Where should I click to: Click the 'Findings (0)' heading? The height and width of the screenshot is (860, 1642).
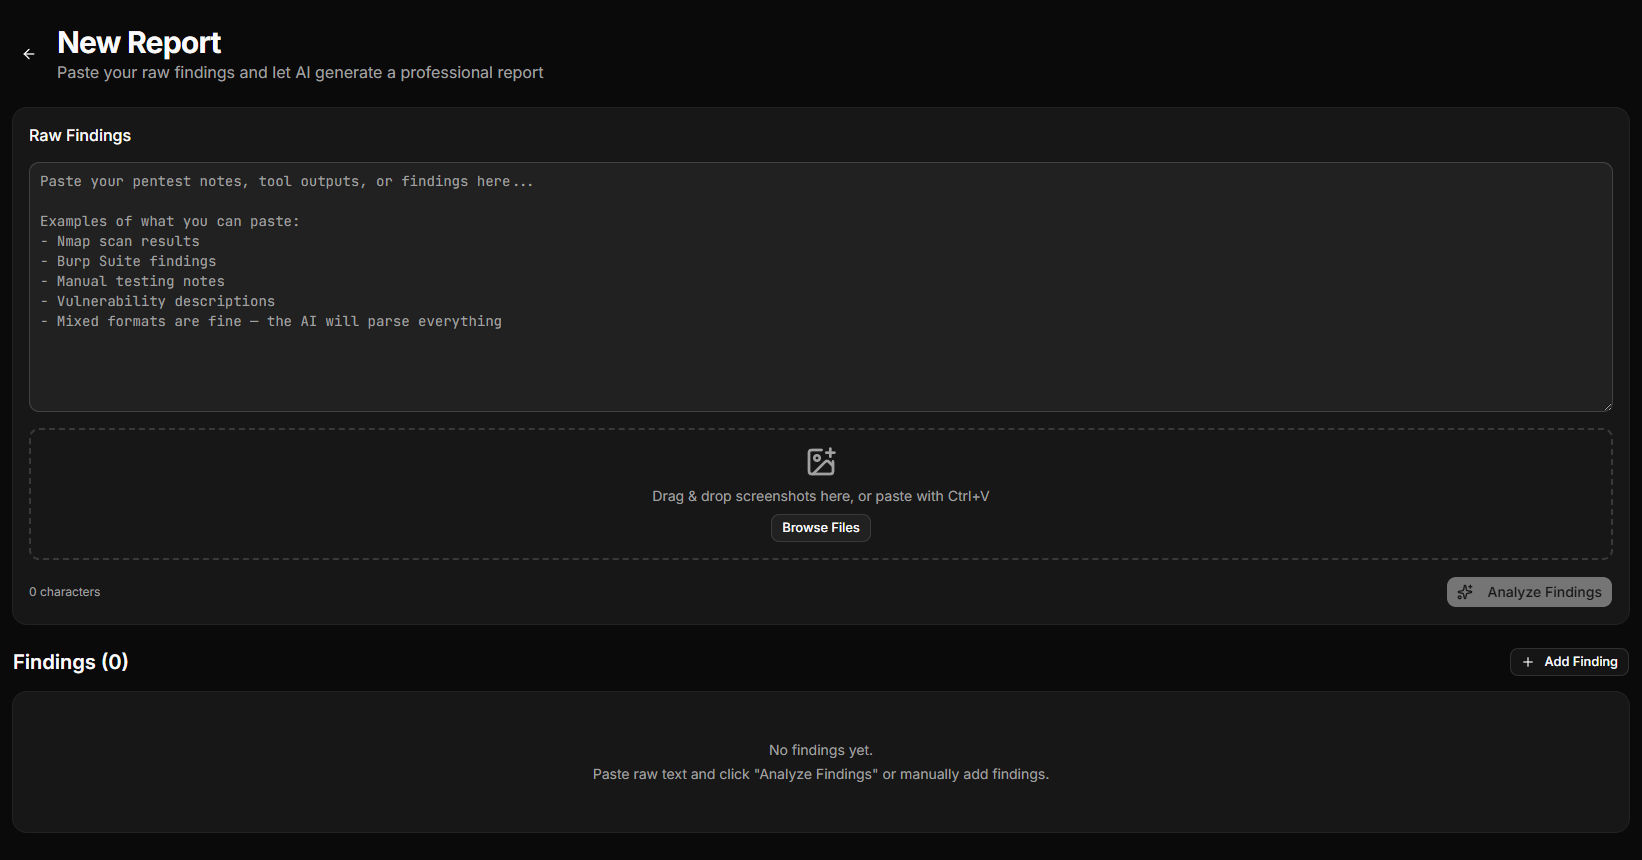pos(71,662)
